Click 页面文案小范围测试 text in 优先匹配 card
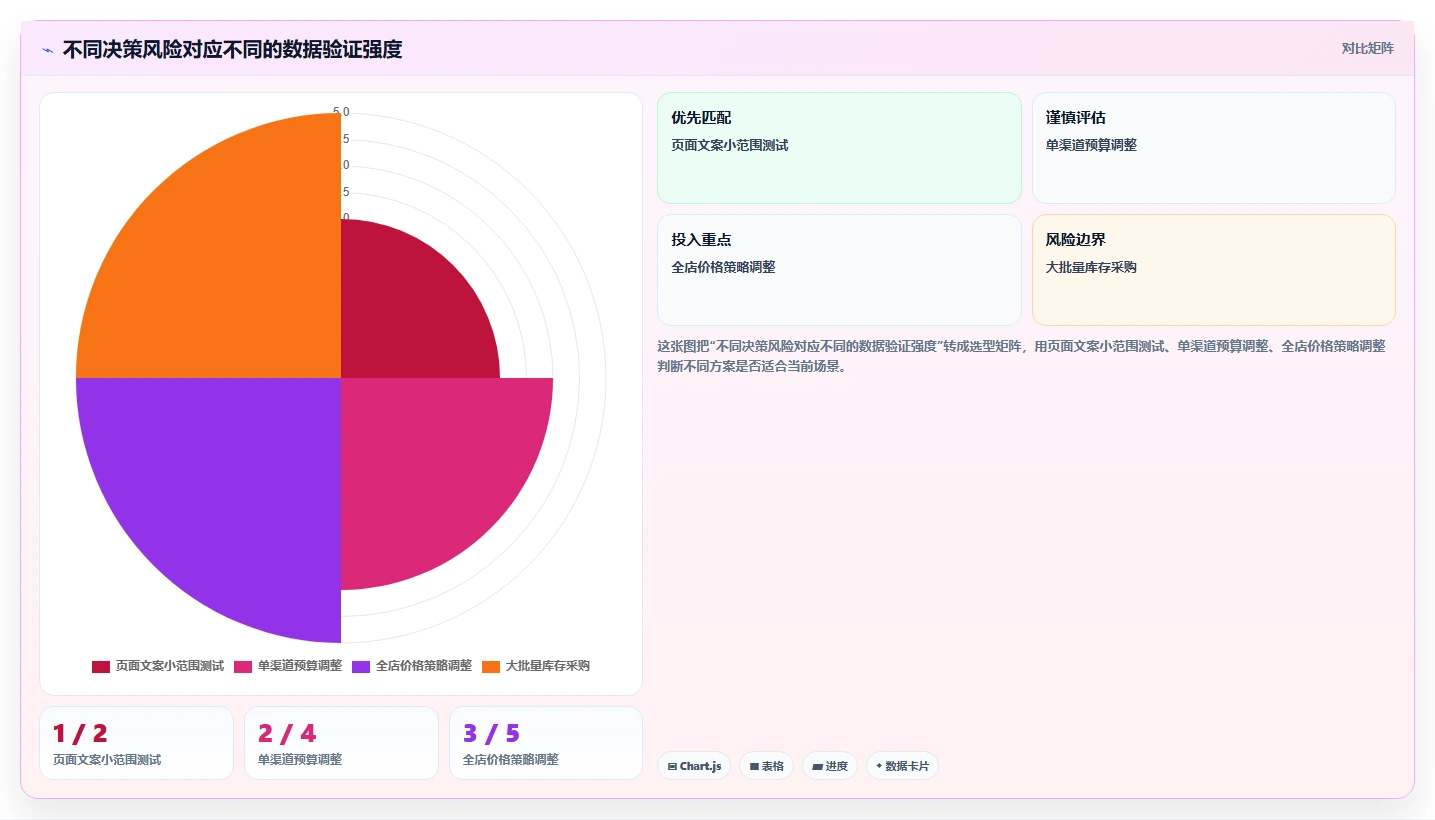This screenshot has height=820, width=1435. point(730,145)
